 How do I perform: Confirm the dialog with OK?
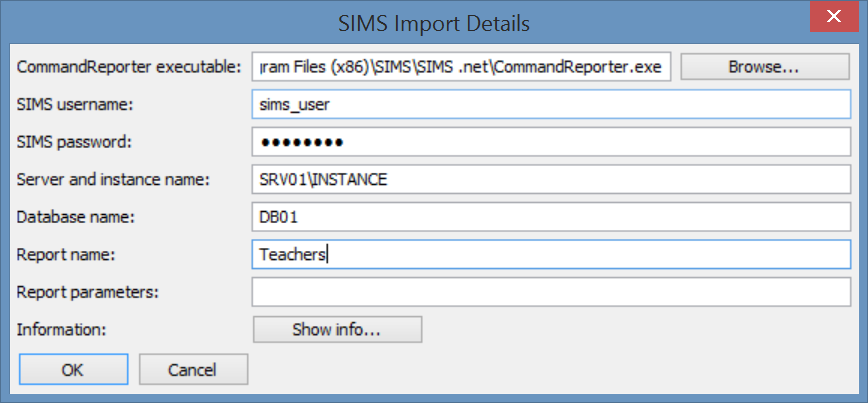tap(74, 369)
